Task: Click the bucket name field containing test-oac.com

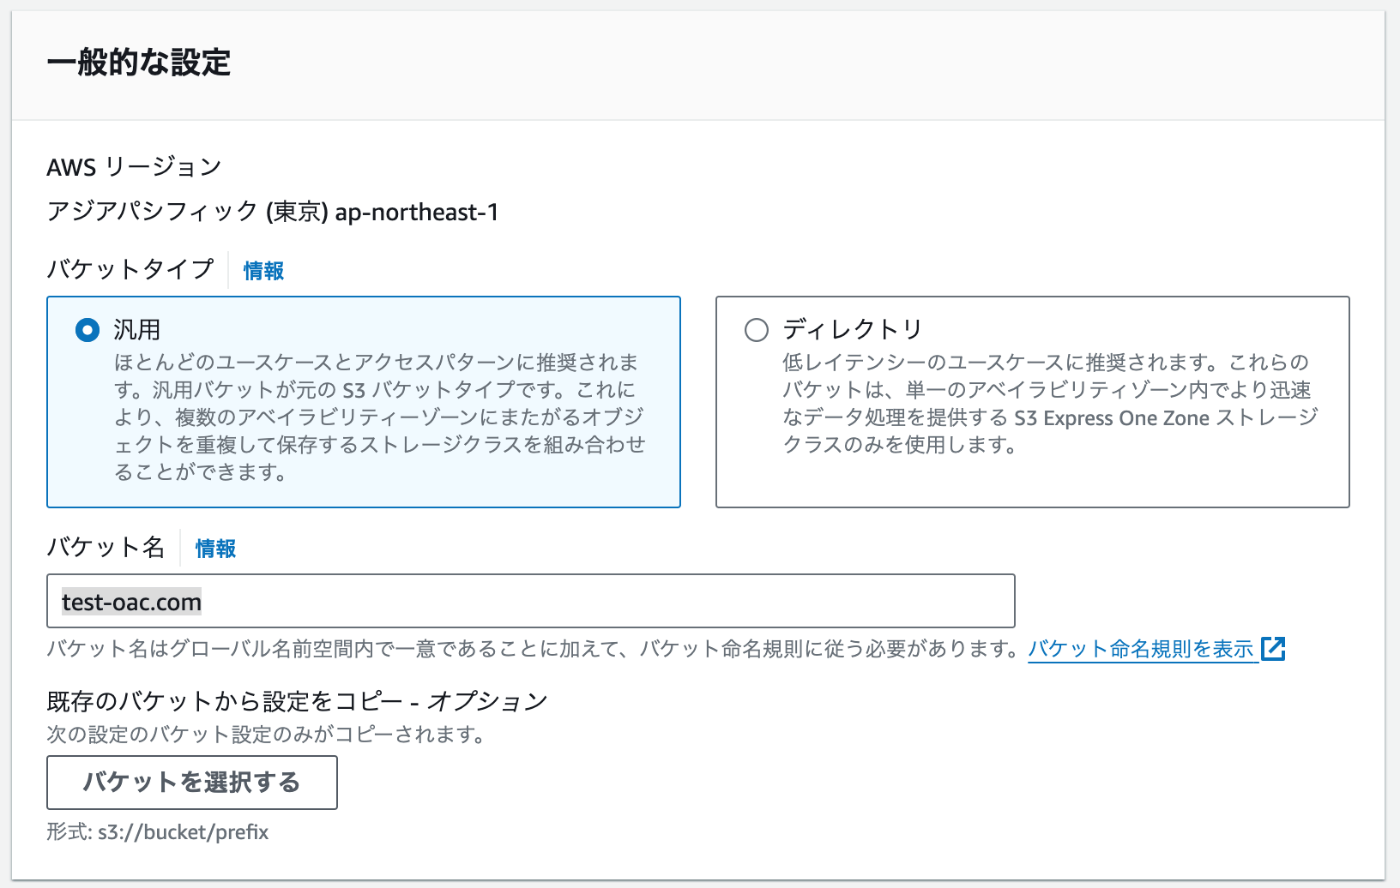Action: tap(530, 601)
